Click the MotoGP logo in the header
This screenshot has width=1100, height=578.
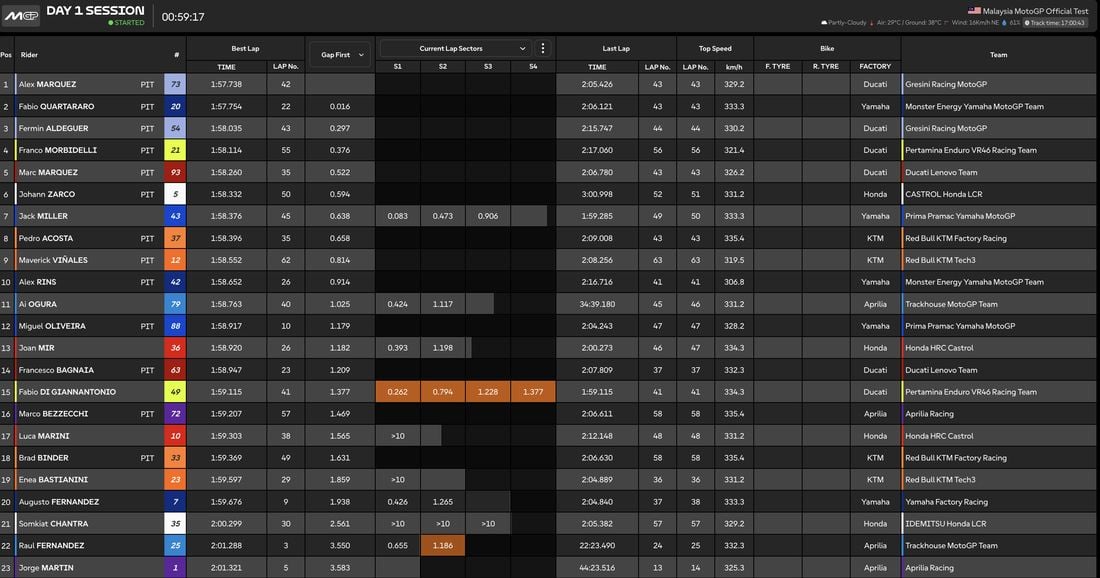[21, 15]
